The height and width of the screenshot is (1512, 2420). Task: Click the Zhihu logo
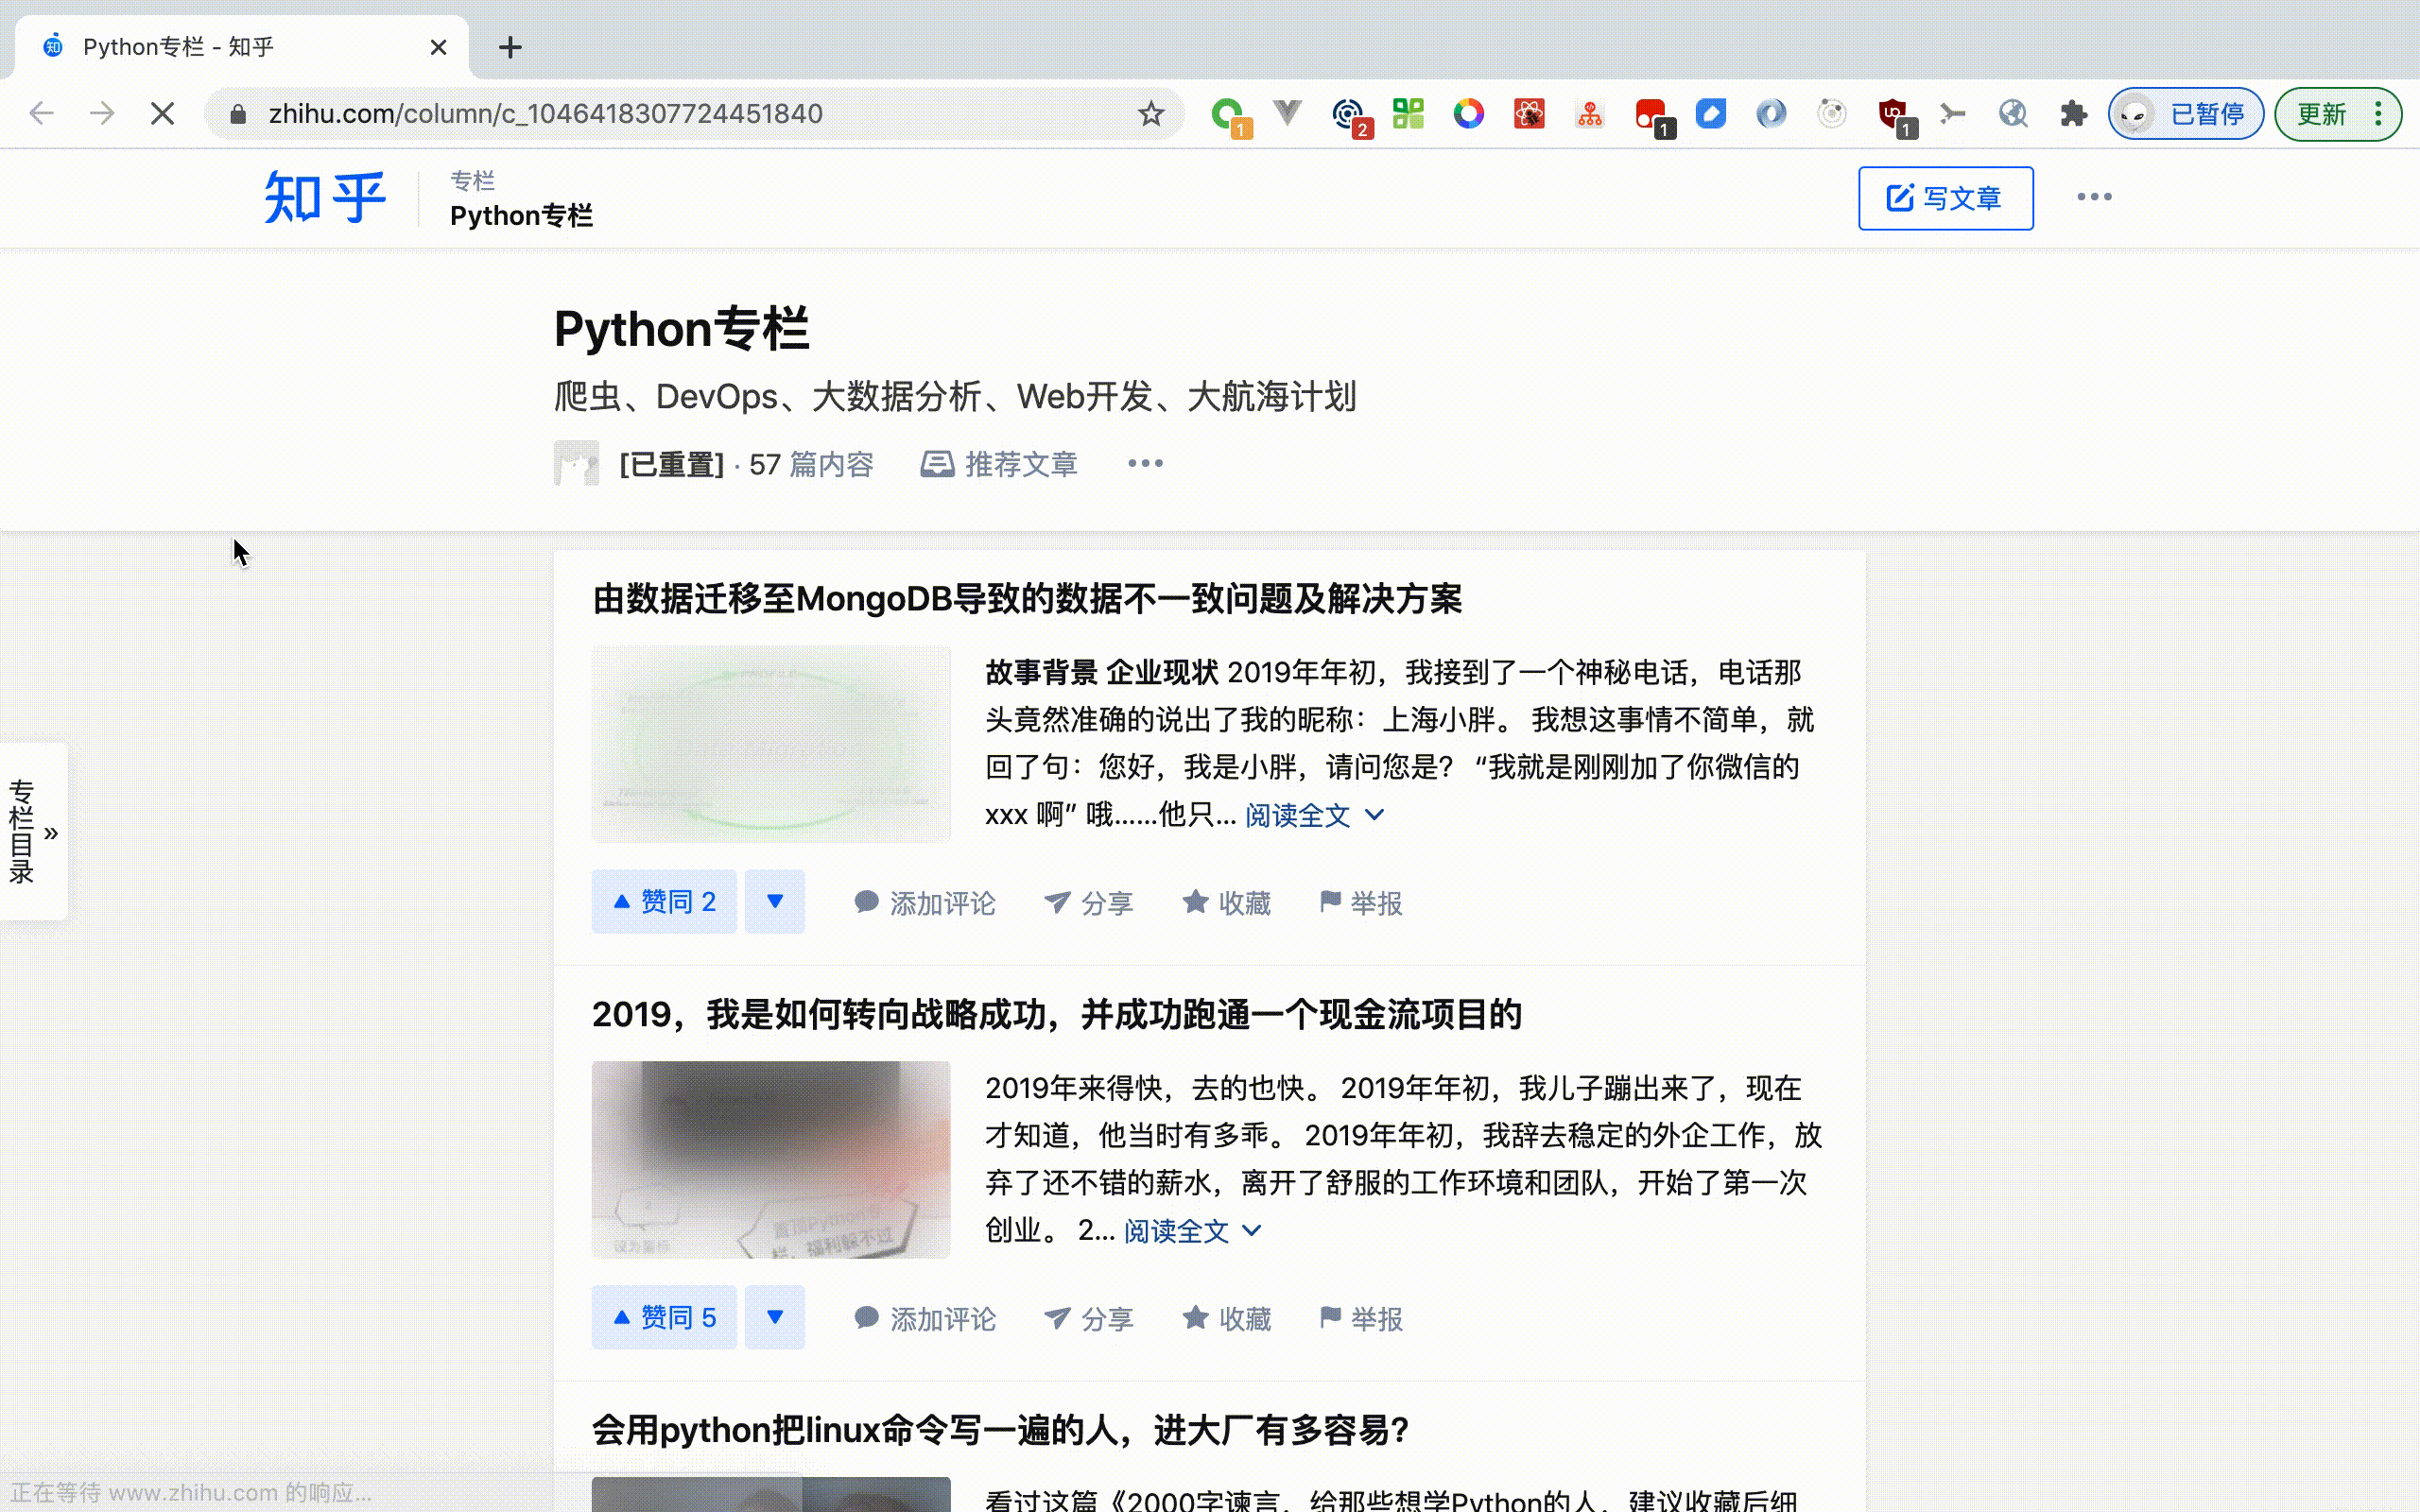[x=325, y=197]
